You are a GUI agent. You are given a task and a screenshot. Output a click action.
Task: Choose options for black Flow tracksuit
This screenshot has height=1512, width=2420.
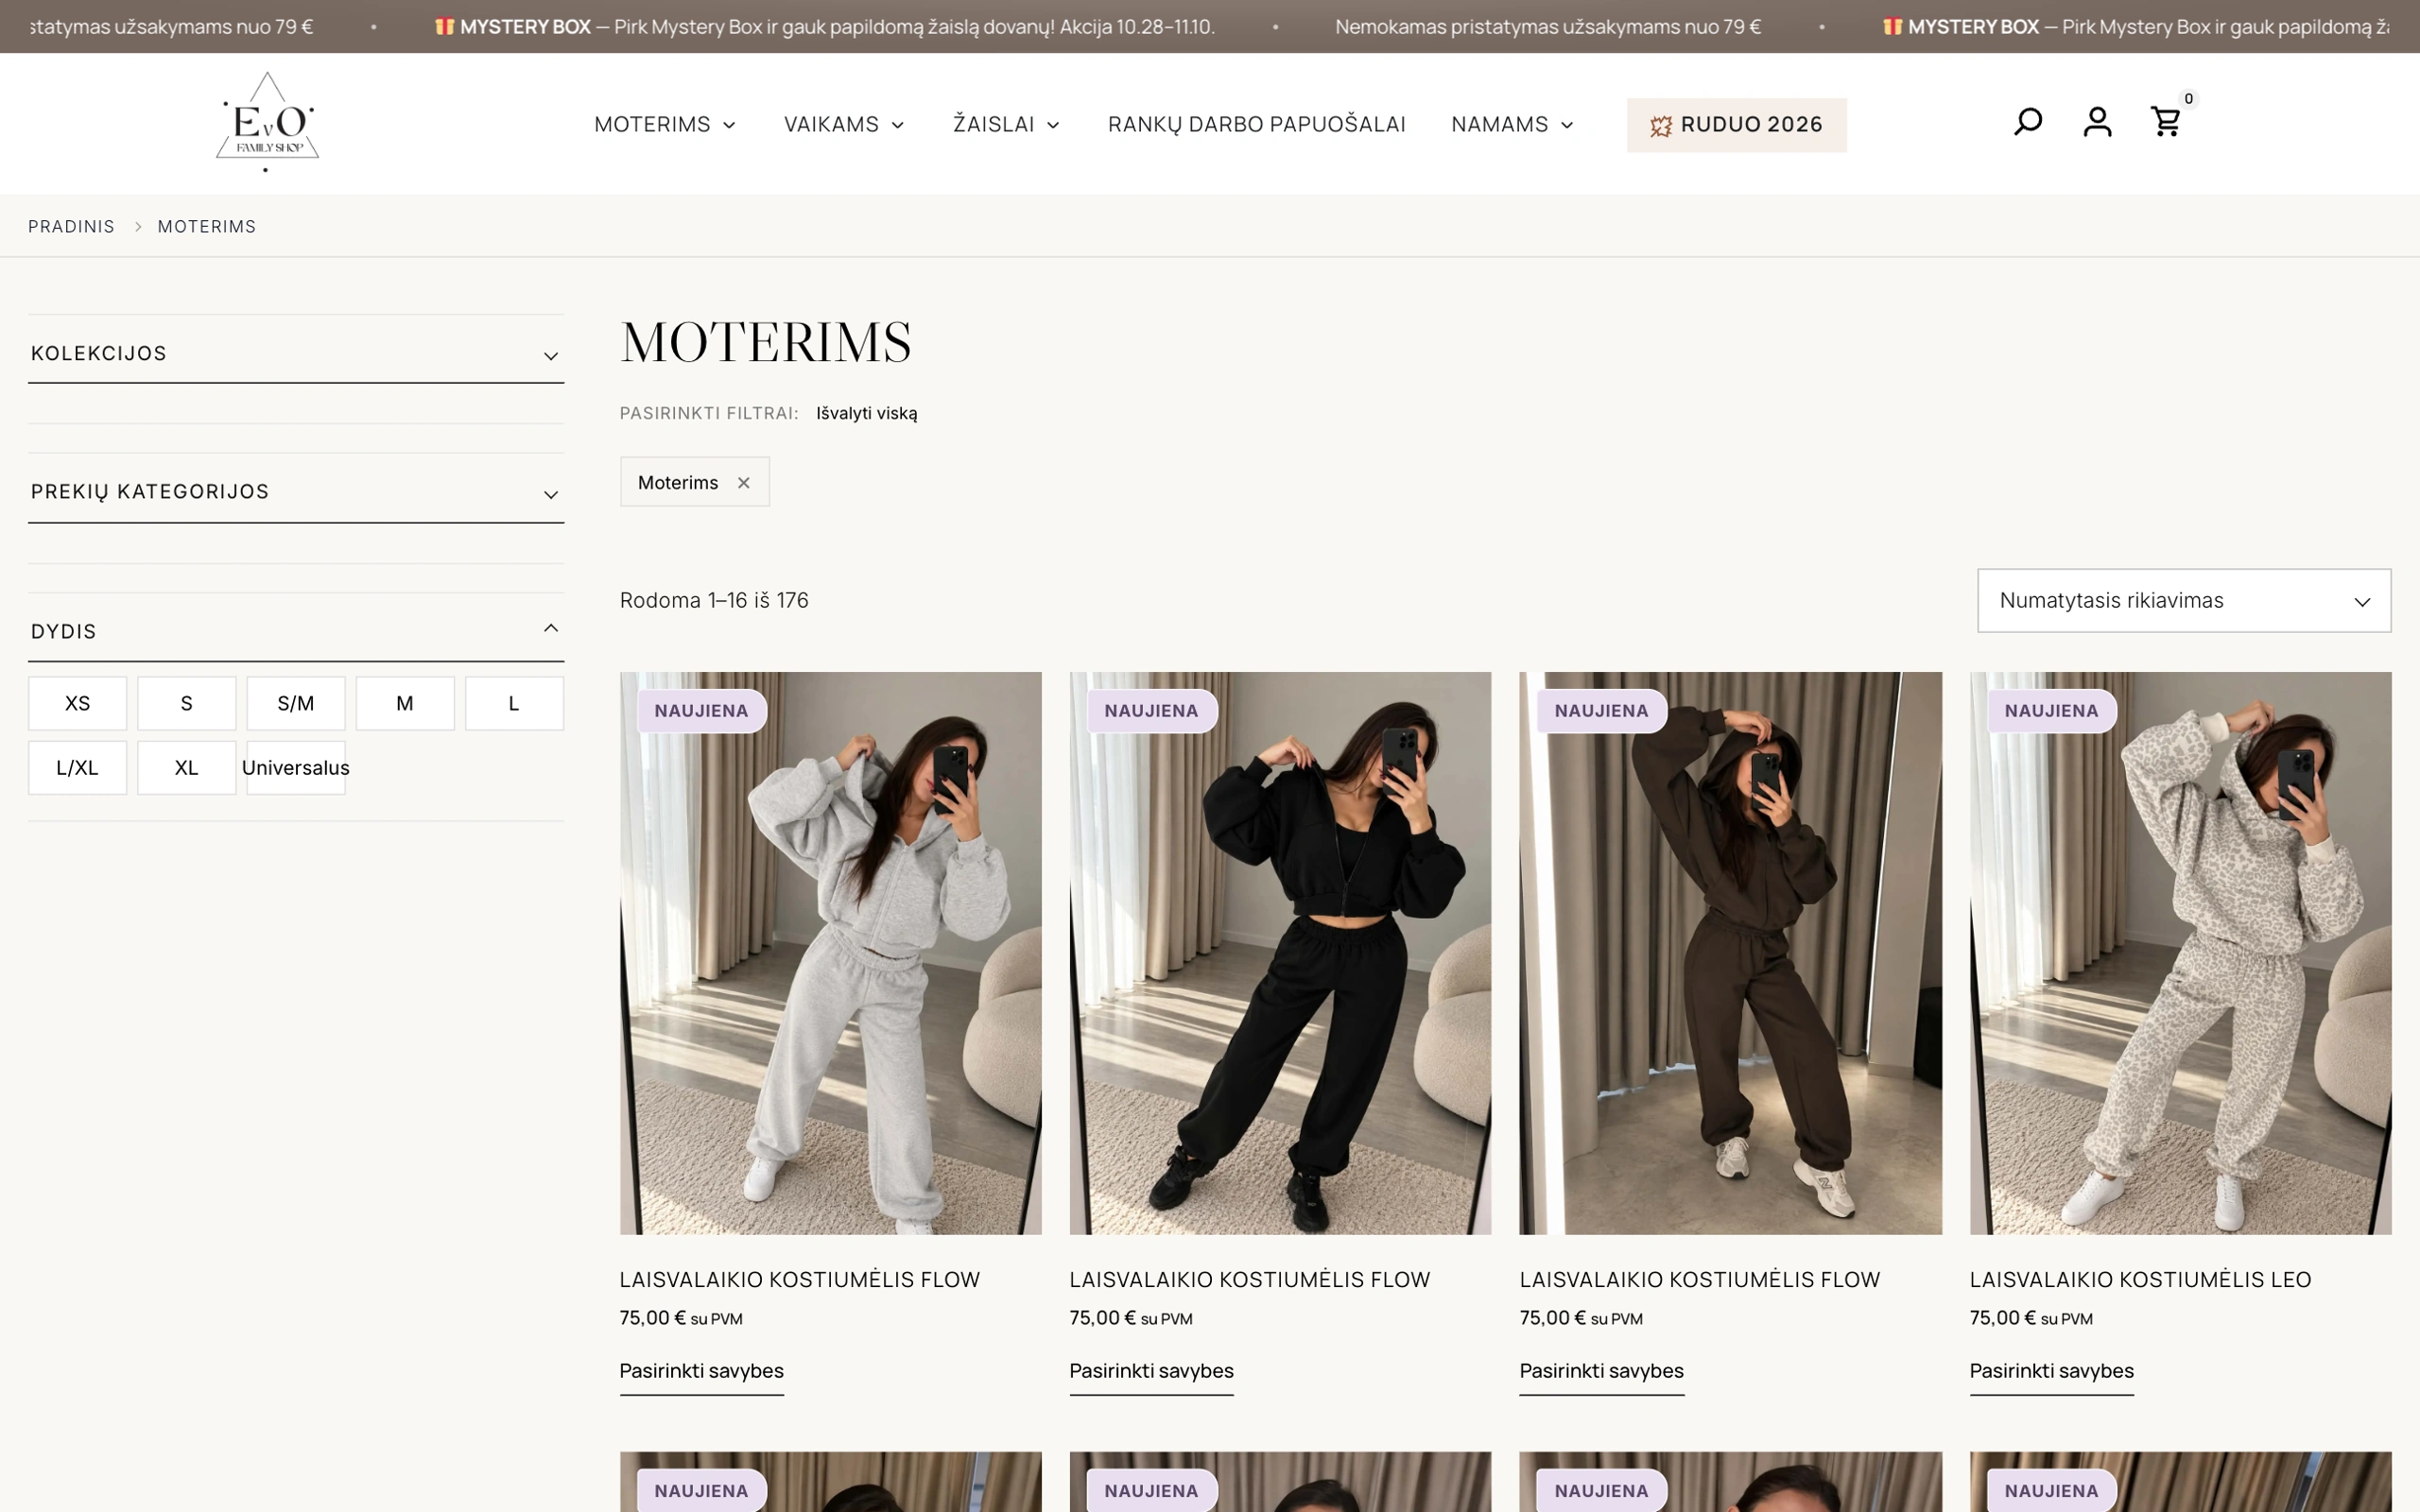(1151, 1372)
